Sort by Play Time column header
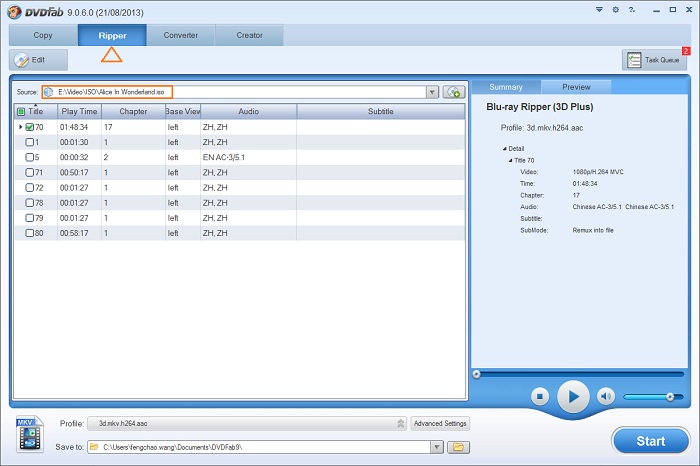The image size is (700, 466). pos(79,112)
